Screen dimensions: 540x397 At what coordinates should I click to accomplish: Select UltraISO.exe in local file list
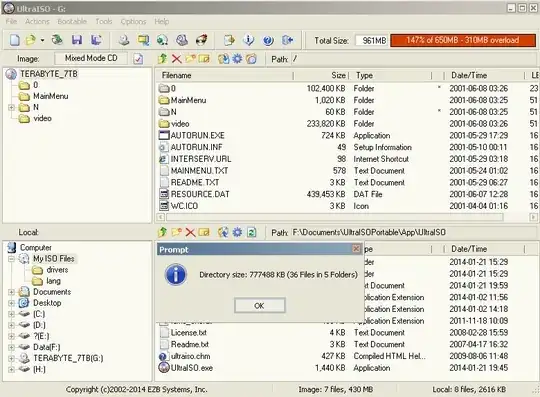192,368
